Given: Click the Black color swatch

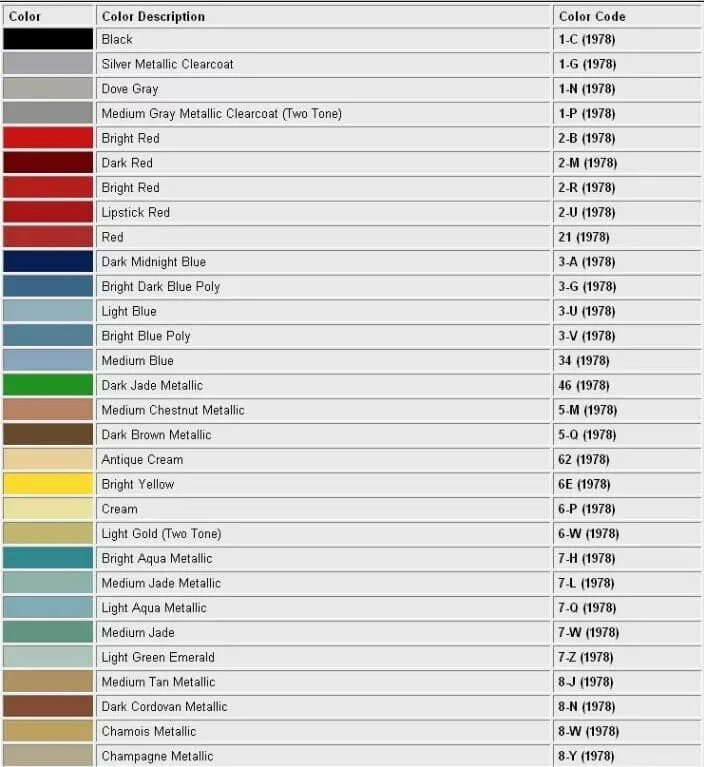Looking at the screenshot, I should click(x=48, y=39).
